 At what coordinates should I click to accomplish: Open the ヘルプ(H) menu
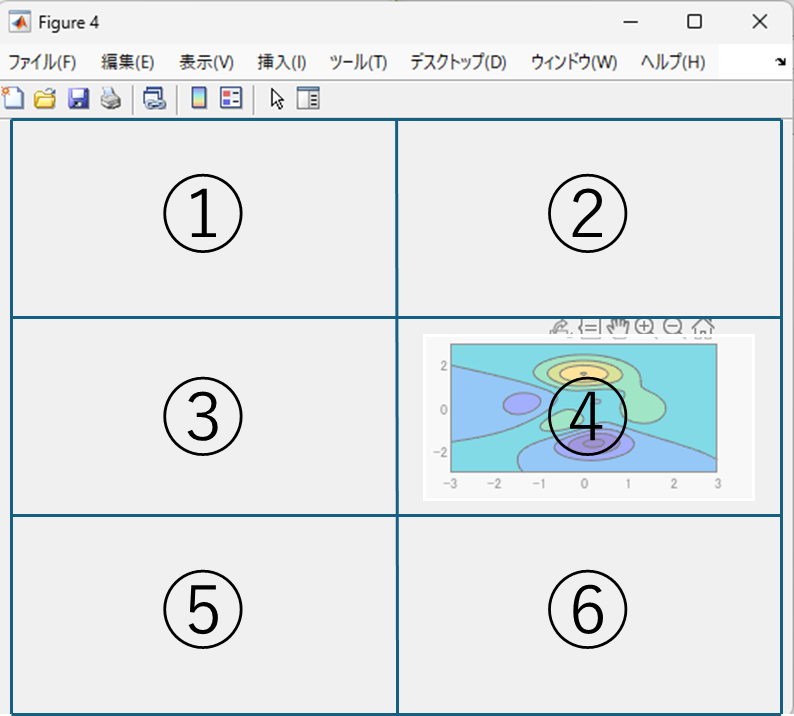[x=673, y=62]
